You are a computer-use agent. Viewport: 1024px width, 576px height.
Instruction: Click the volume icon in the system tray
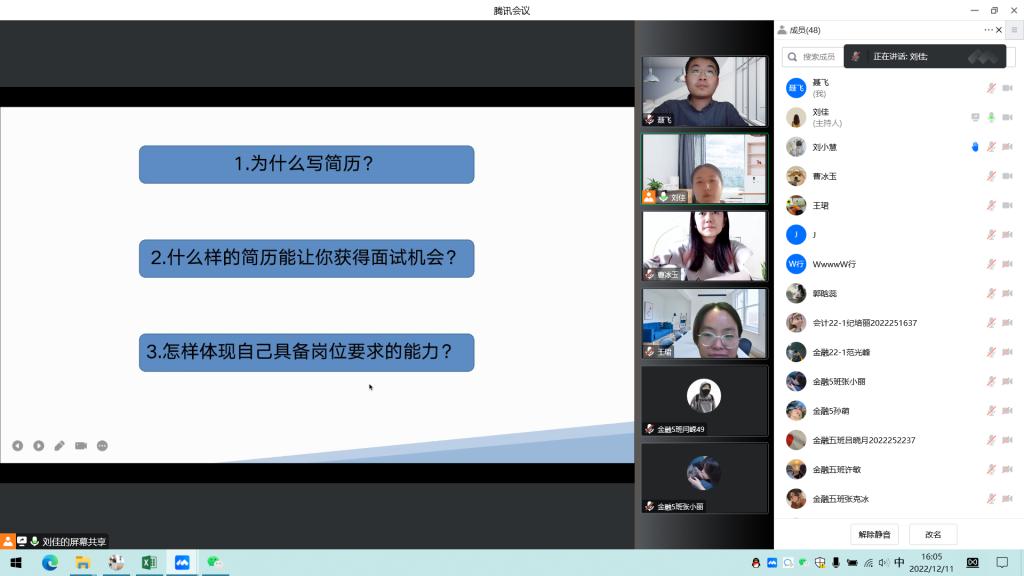(x=884, y=562)
